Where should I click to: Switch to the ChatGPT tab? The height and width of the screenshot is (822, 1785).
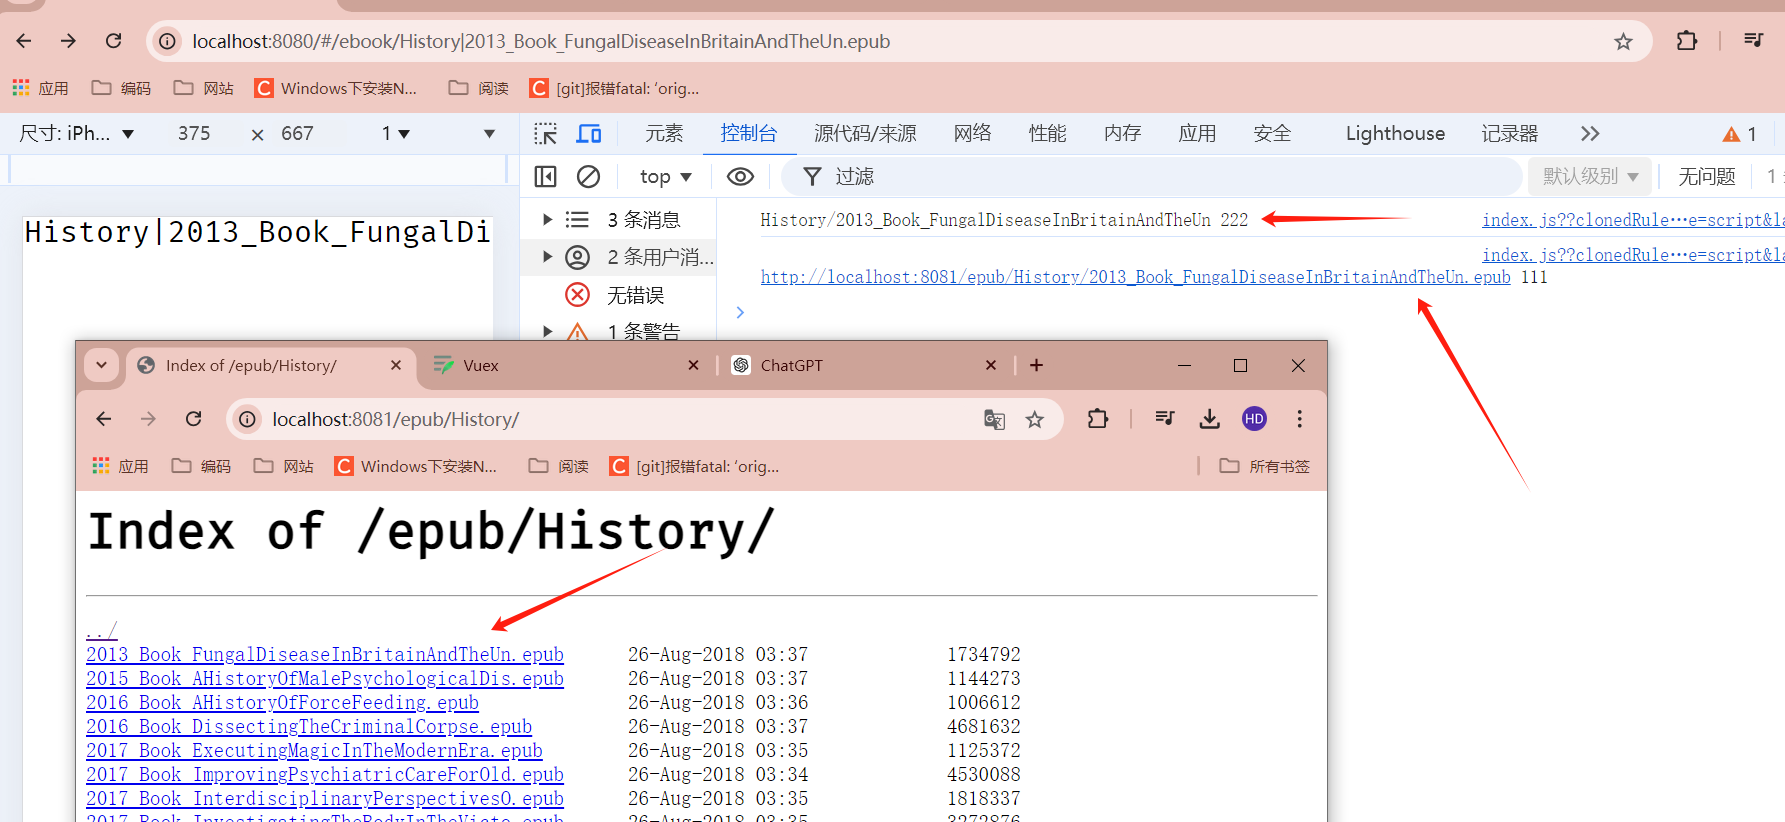(x=864, y=365)
